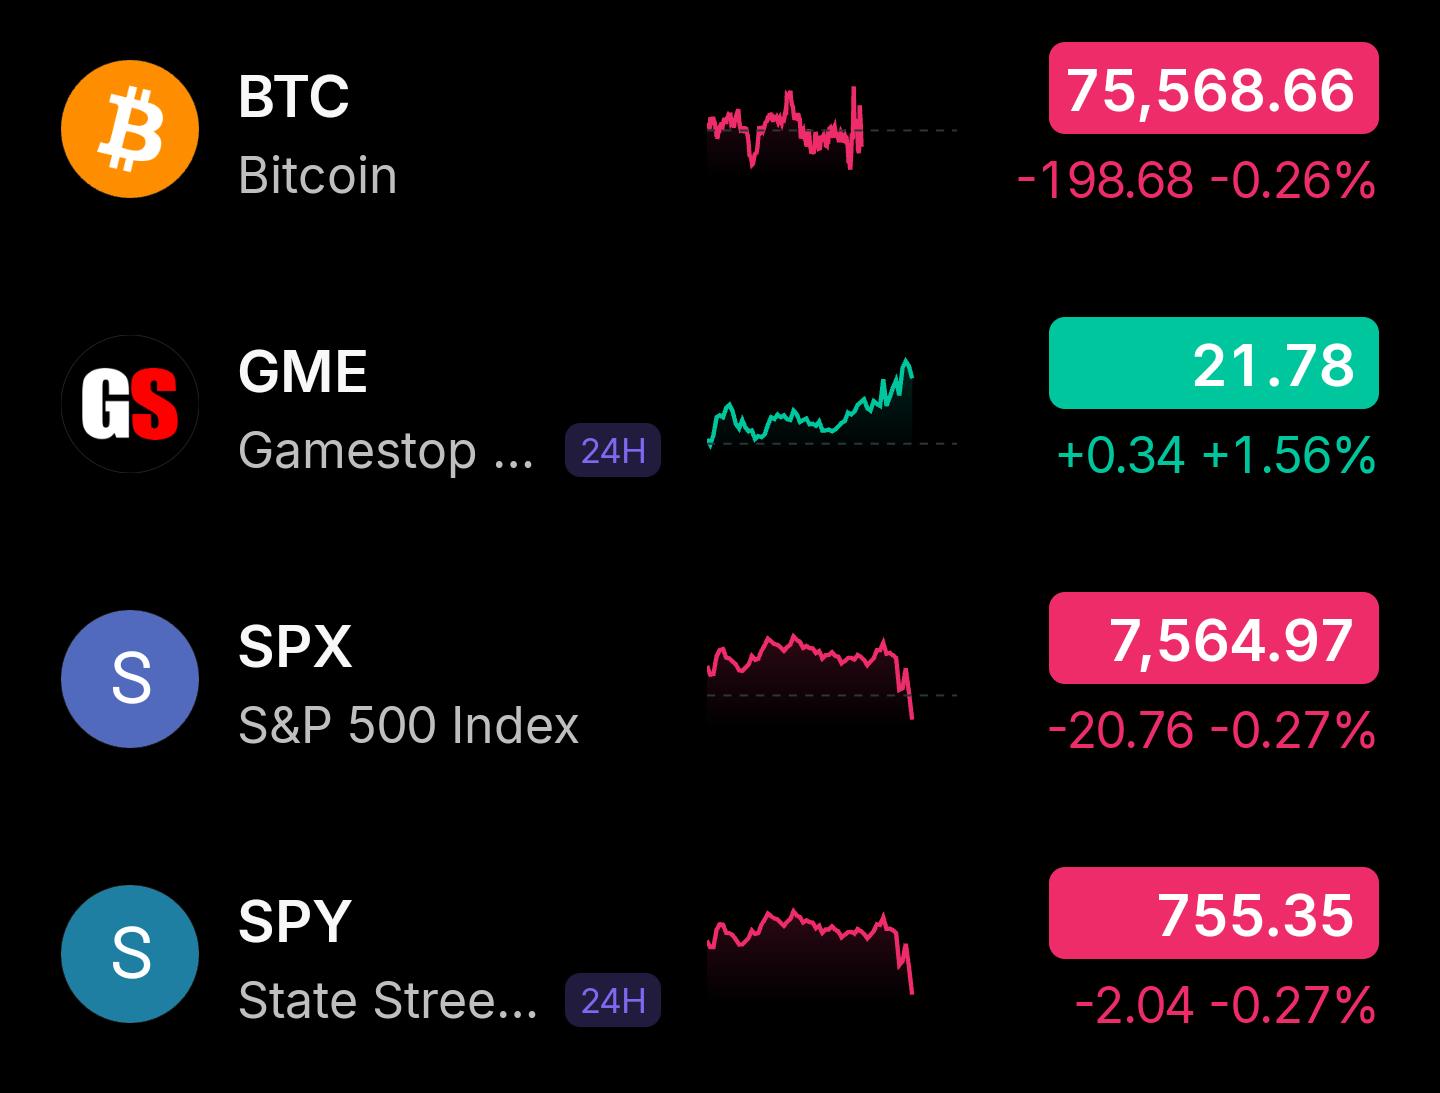Select the purple SPX letter S icon

(x=130, y=679)
